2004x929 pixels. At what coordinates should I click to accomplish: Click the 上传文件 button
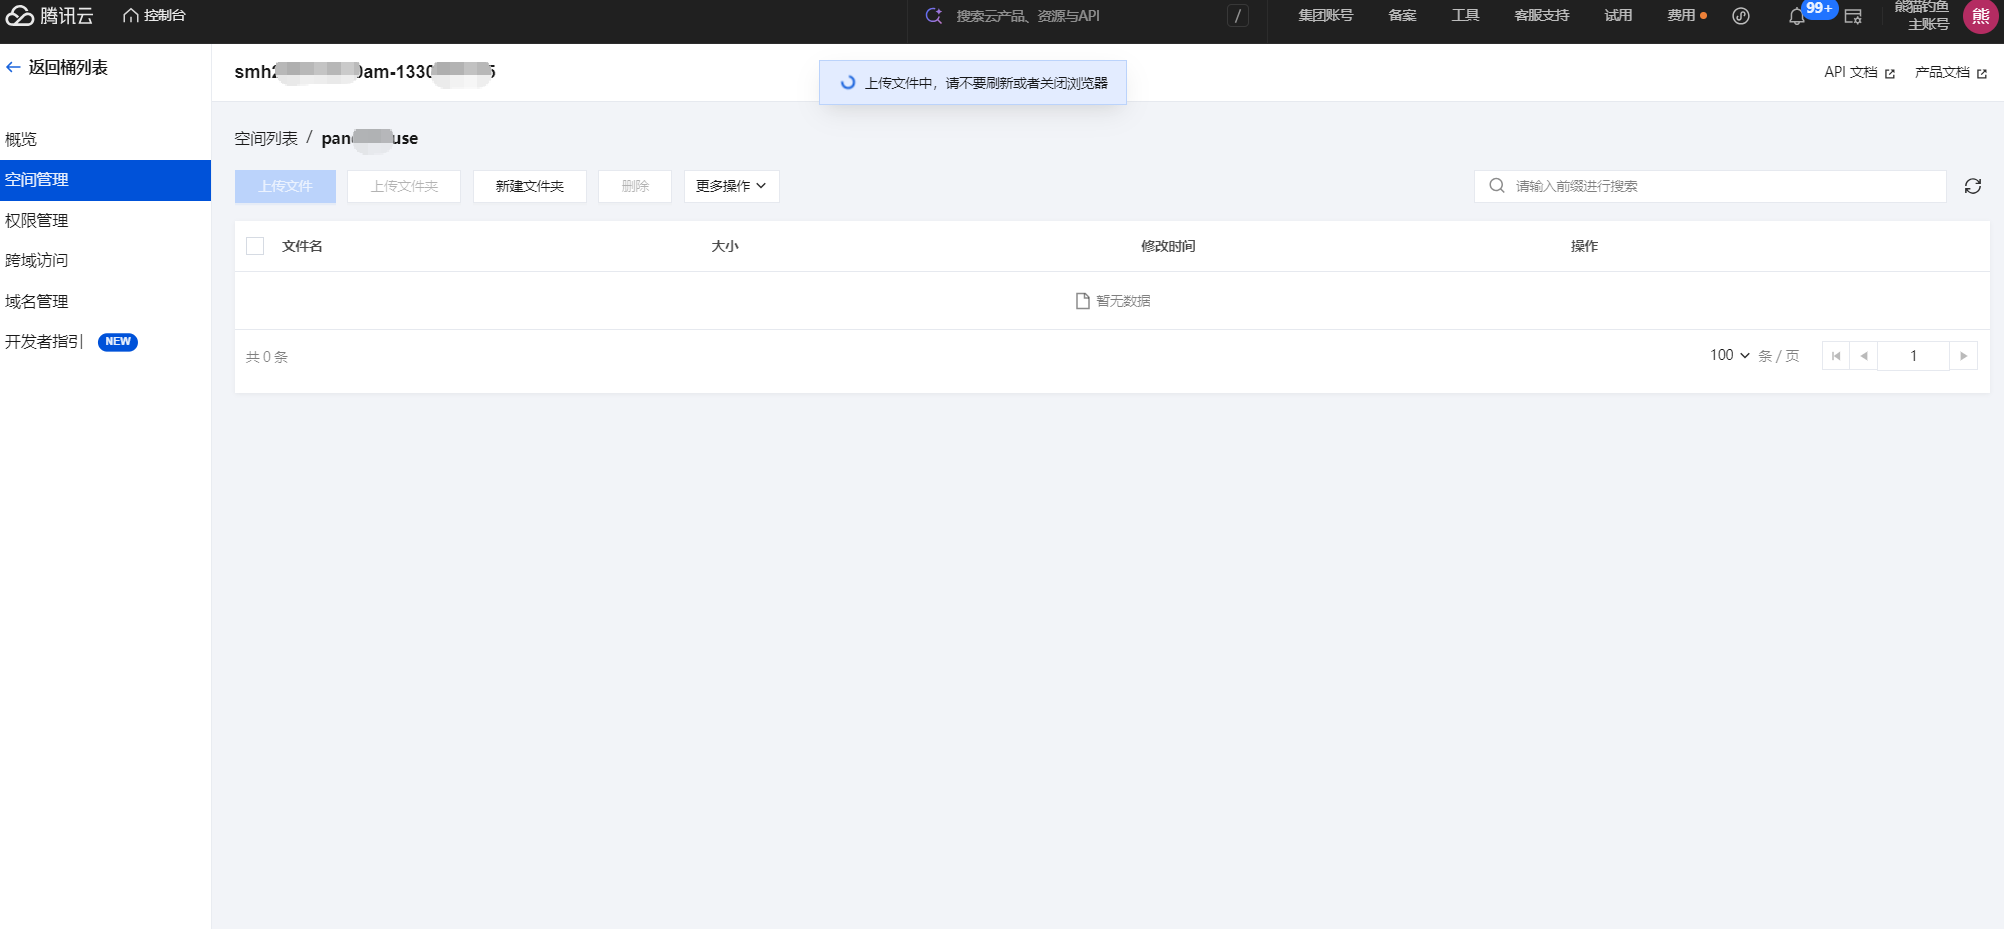285,186
